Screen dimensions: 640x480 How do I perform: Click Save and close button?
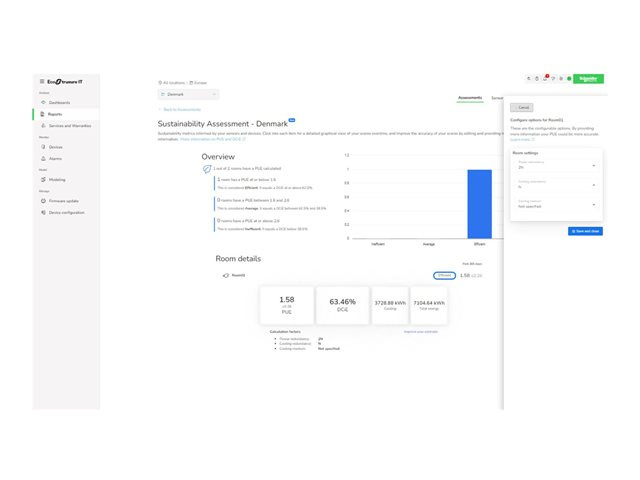point(585,230)
